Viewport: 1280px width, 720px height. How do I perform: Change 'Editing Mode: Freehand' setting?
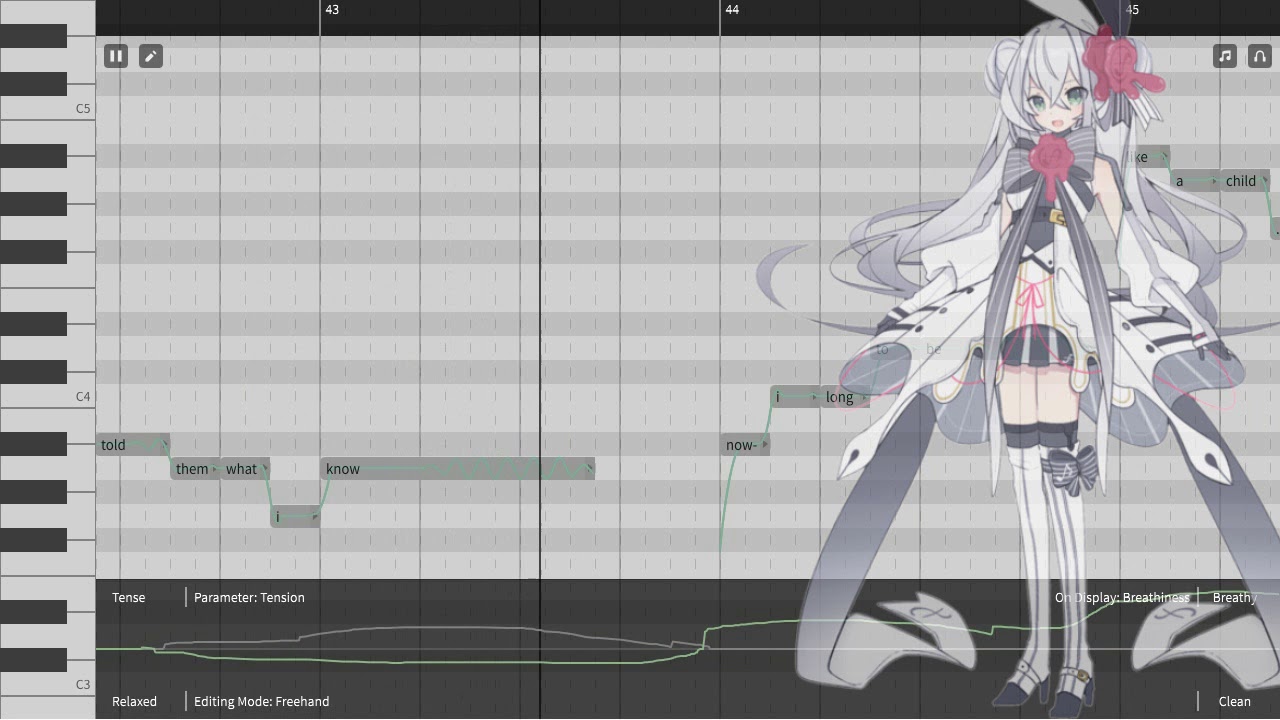click(261, 701)
